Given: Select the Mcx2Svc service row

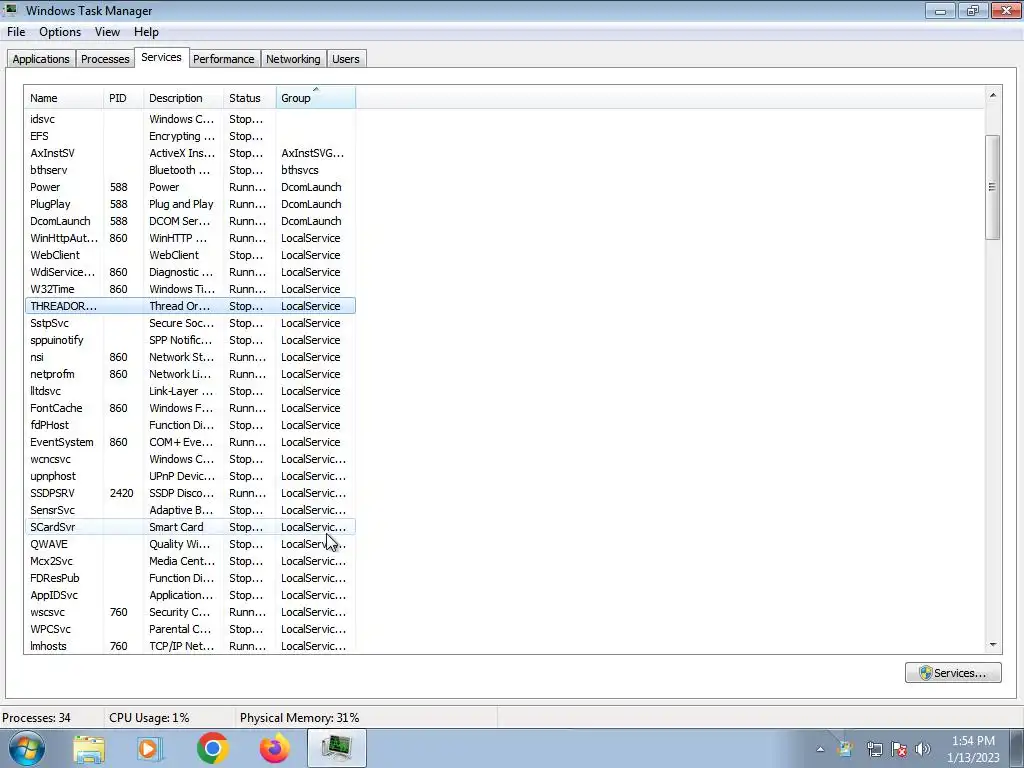Looking at the screenshot, I should click(x=190, y=560).
